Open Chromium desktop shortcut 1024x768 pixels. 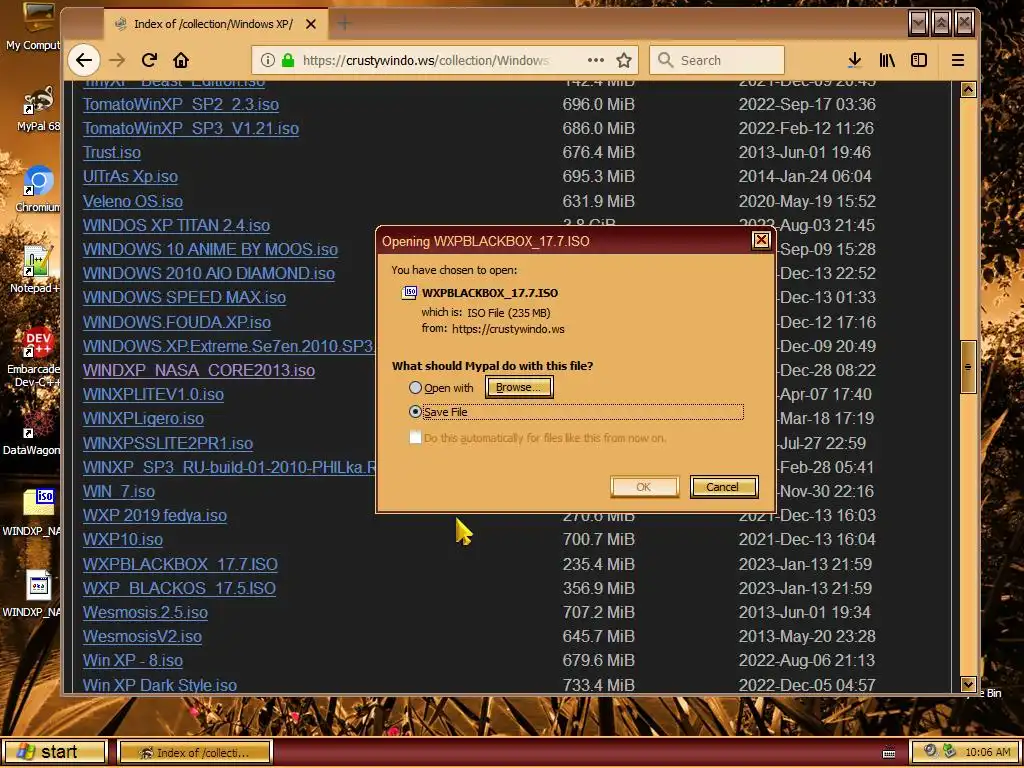click(38, 189)
